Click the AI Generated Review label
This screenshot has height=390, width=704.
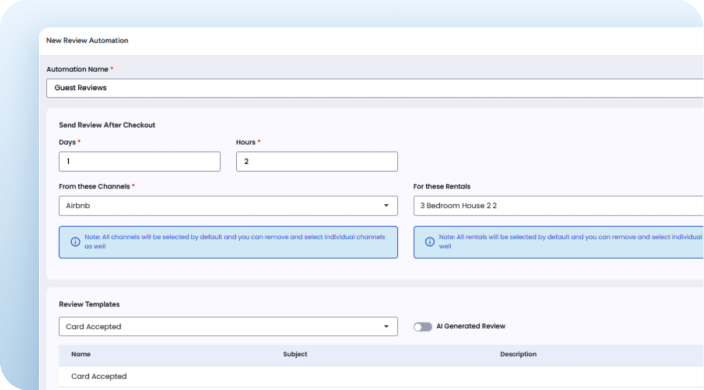(x=471, y=326)
